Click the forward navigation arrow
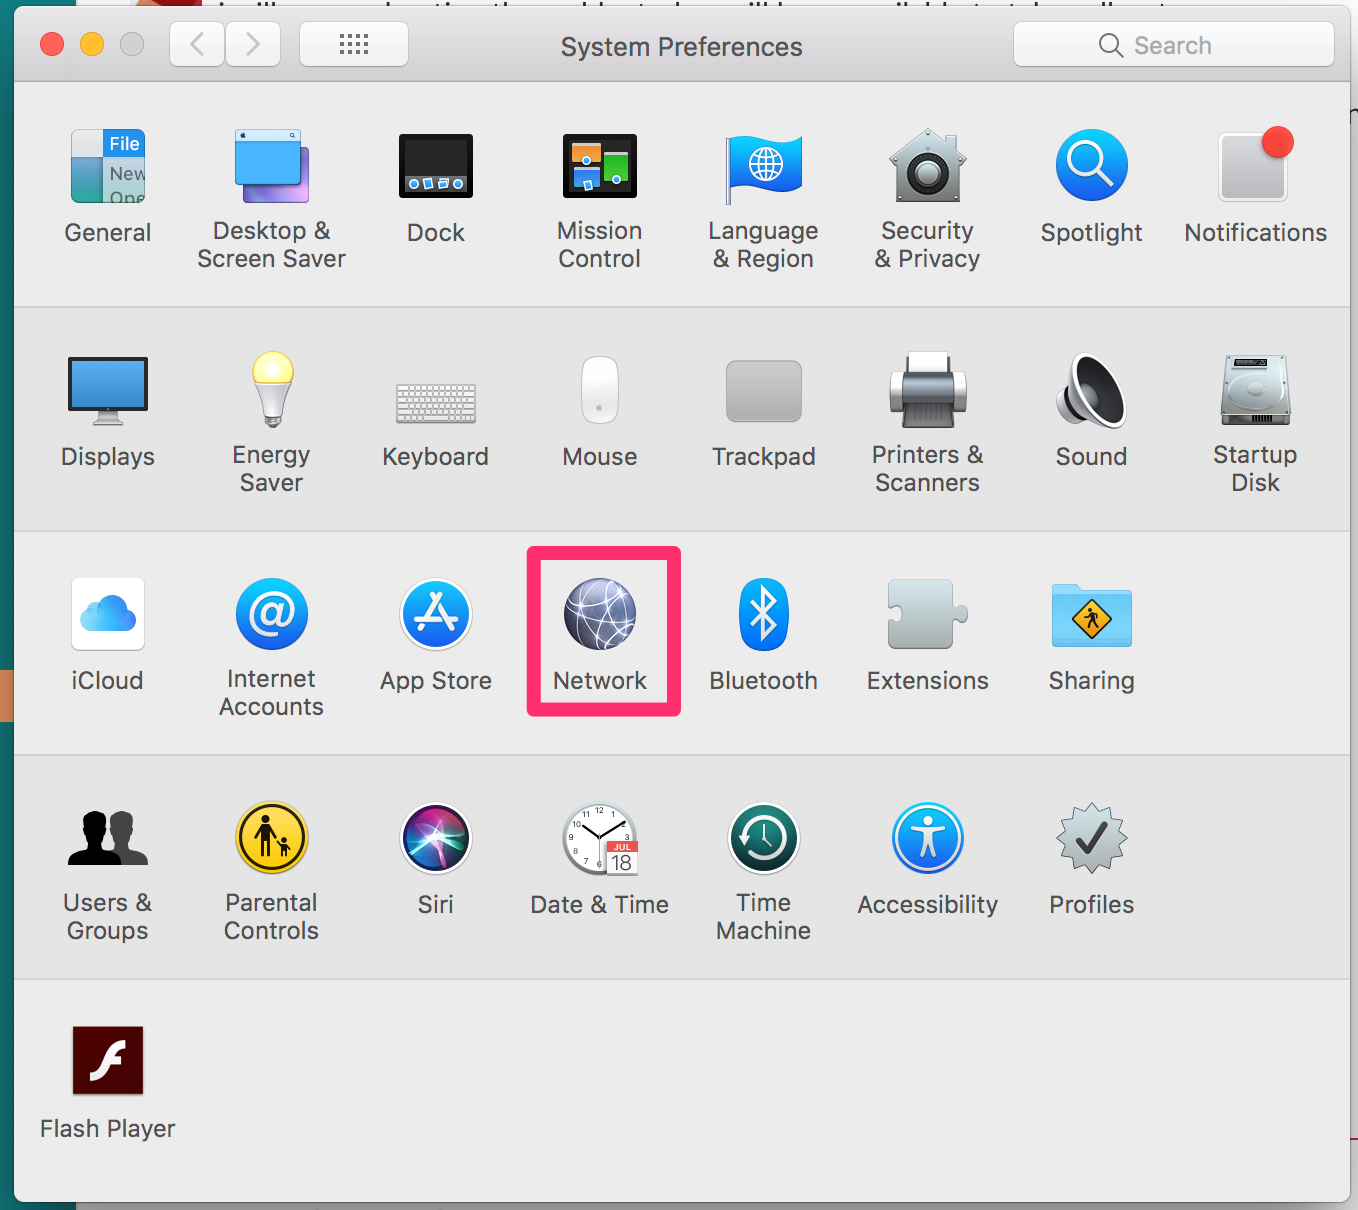Viewport: 1358px width, 1210px height. click(253, 44)
